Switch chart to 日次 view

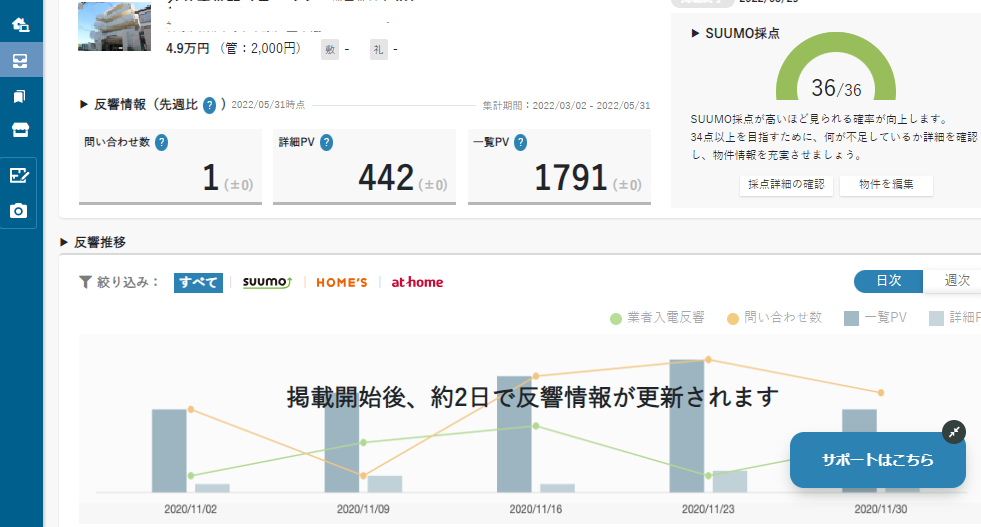(888, 281)
